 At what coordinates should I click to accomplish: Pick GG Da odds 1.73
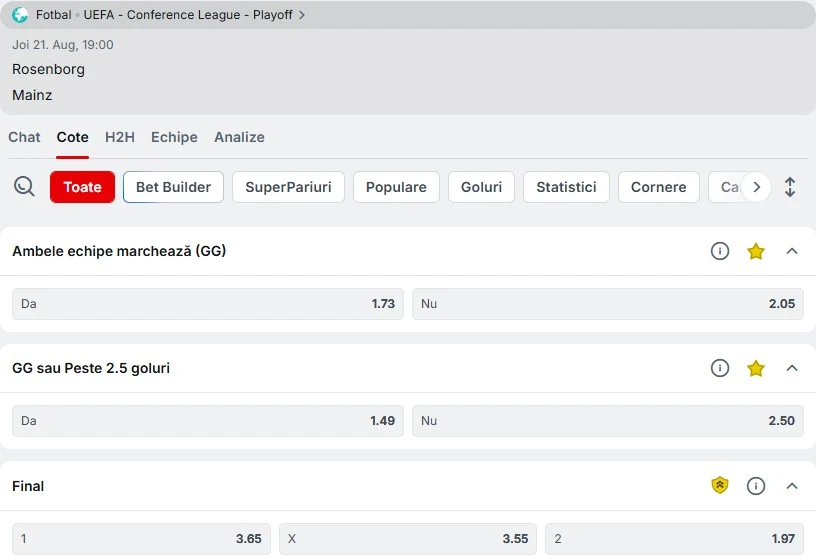[x=208, y=304]
